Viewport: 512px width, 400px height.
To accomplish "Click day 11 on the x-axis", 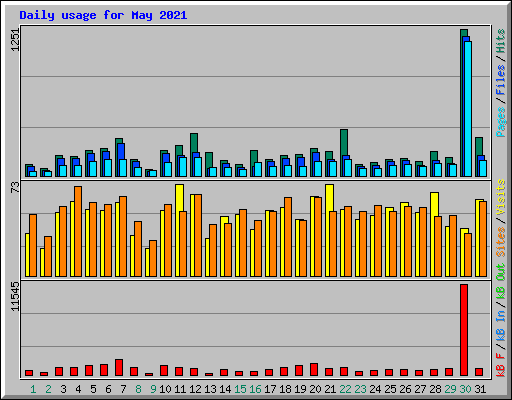I will tap(180, 389).
